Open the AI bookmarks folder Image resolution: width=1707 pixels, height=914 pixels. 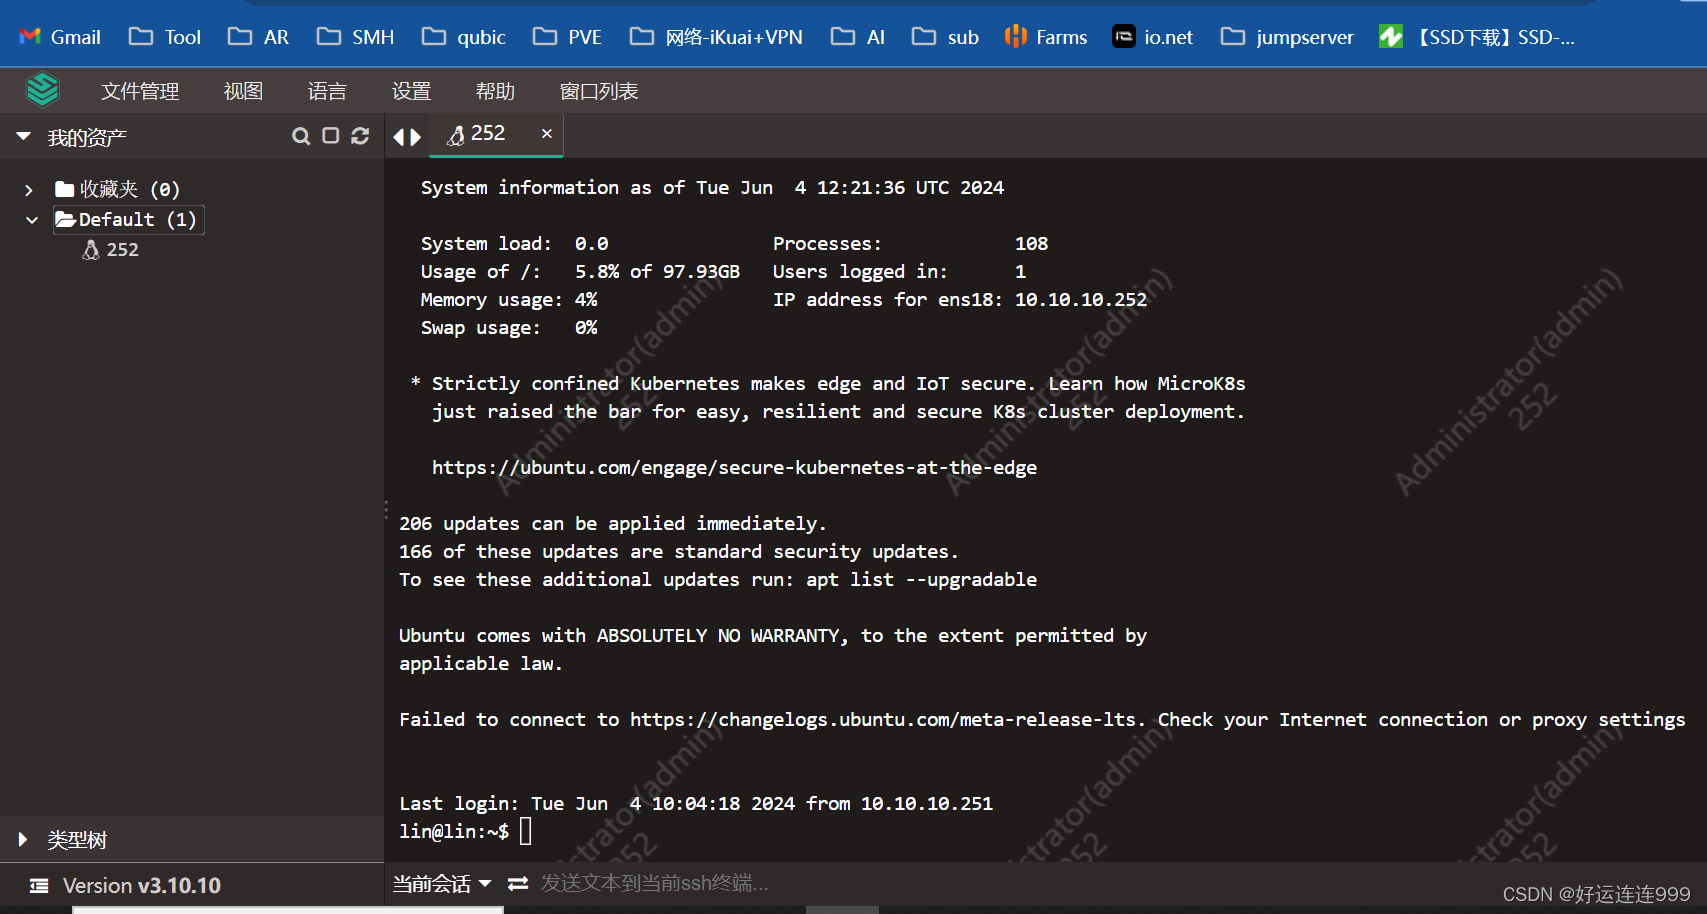(858, 37)
